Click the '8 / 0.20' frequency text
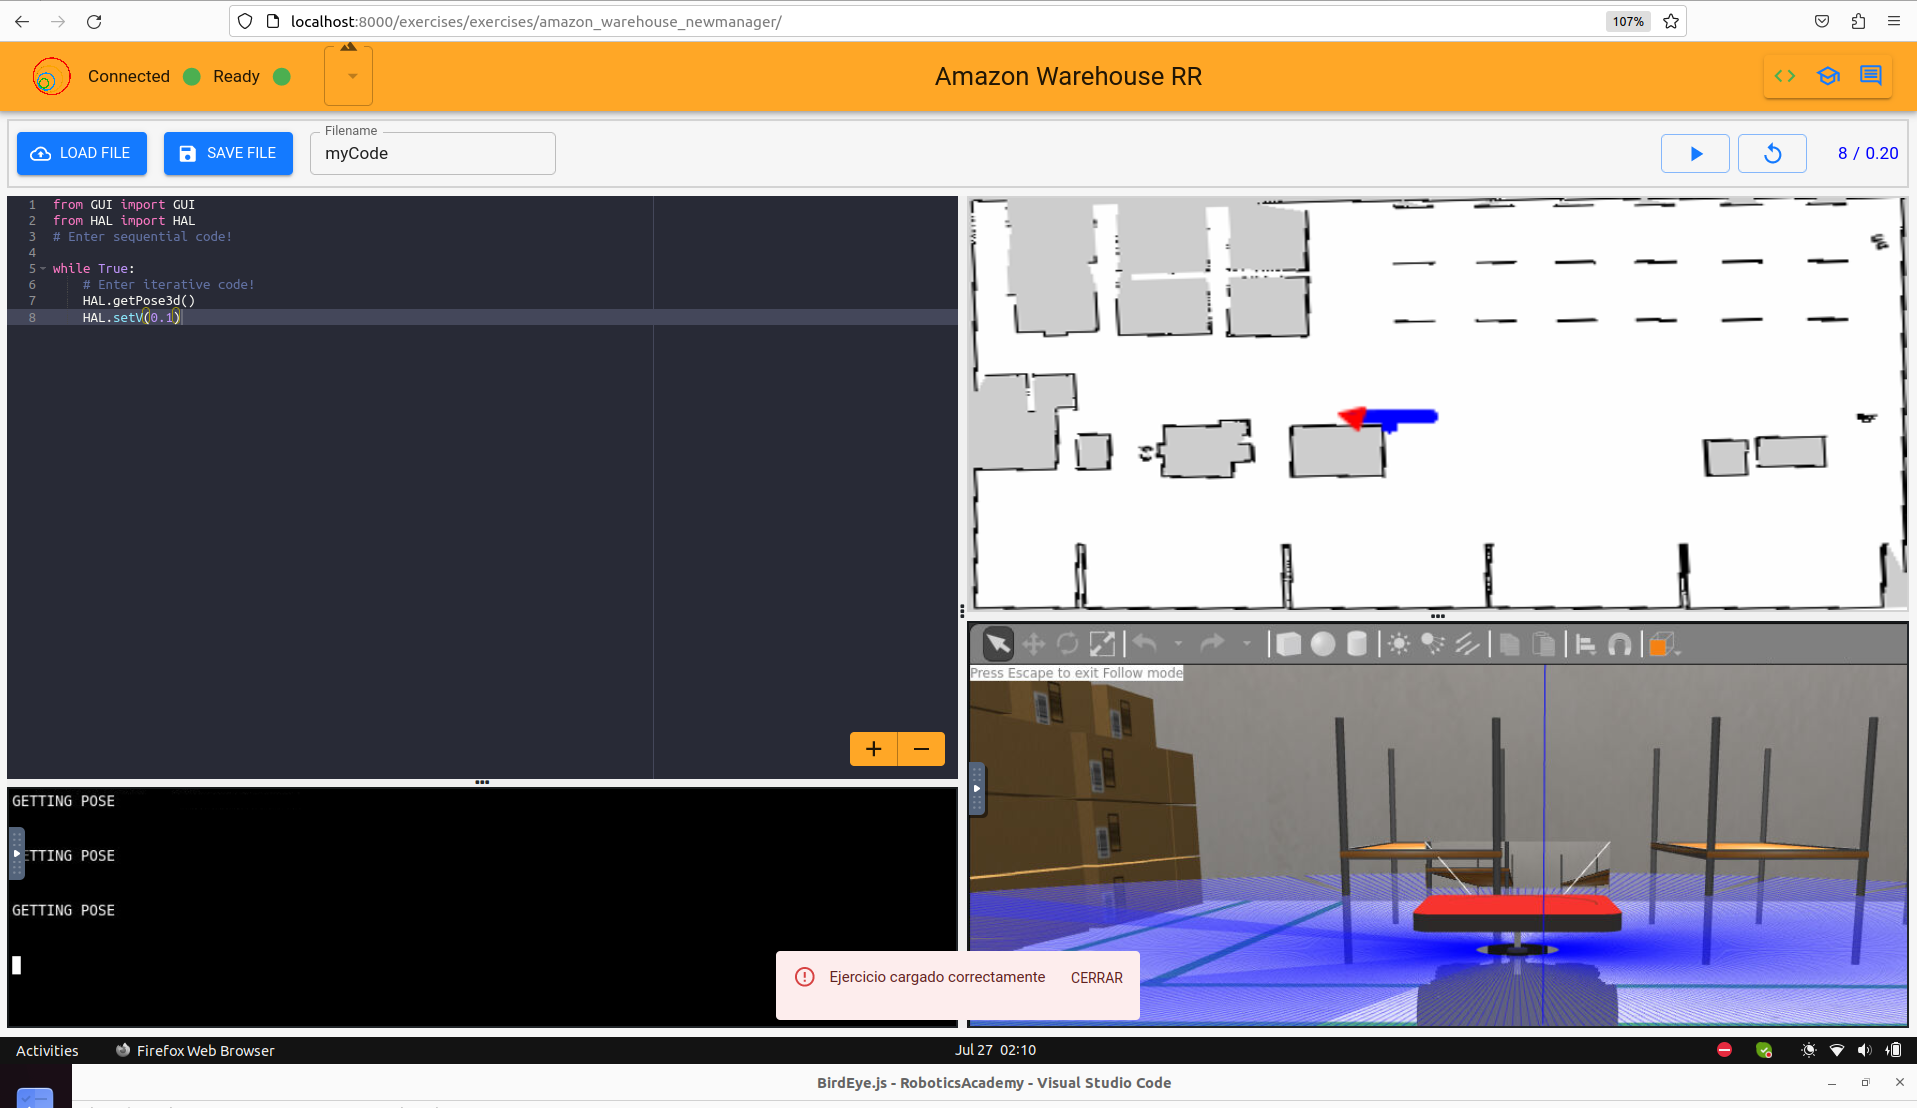Viewport: 1917px width, 1108px height. [x=1868, y=153]
